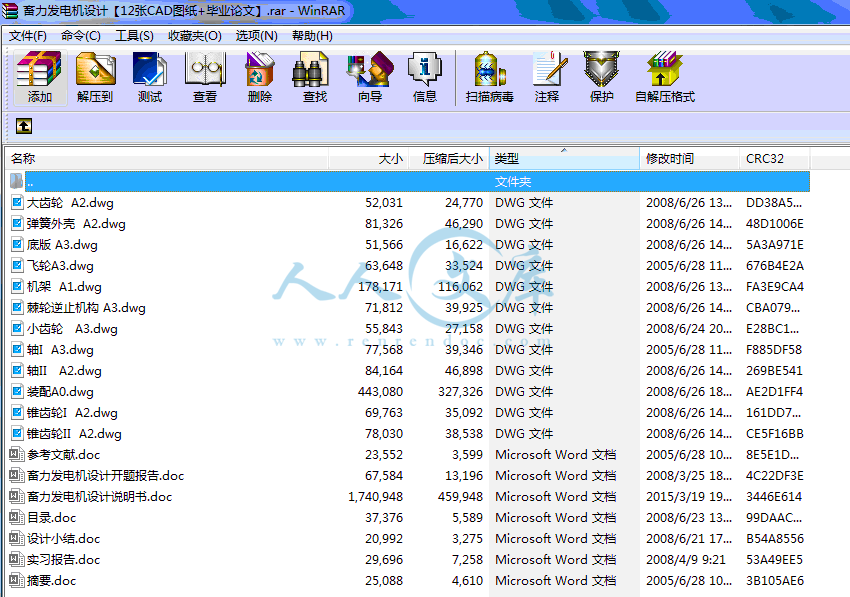Click the DWG icon of 装配A0.dwg
Viewport: 850px width, 597px height.
17,391
